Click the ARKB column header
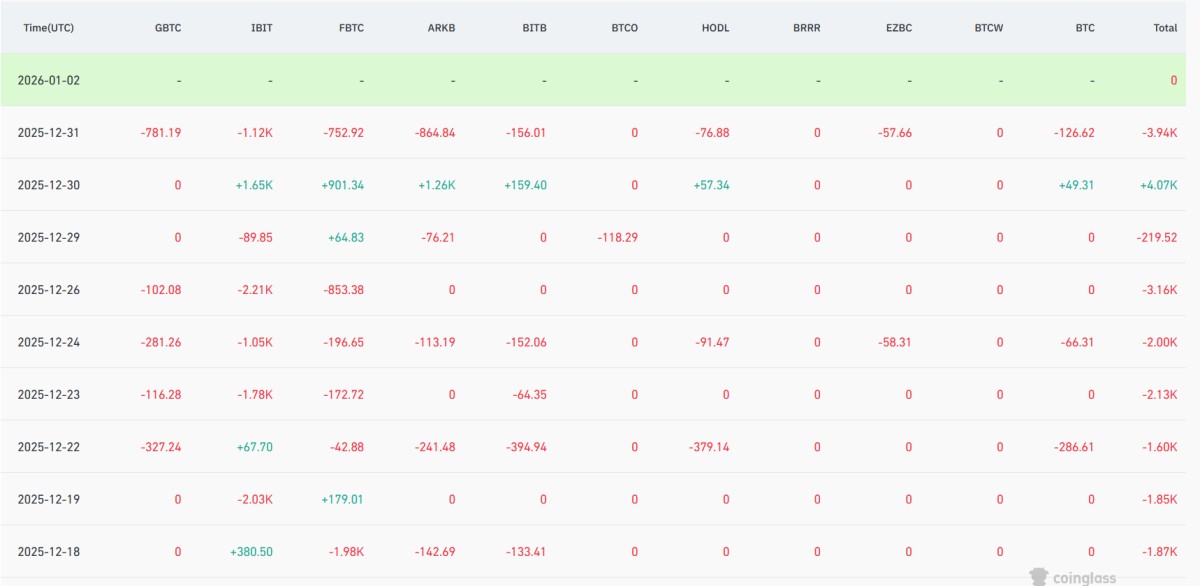 [x=441, y=28]
